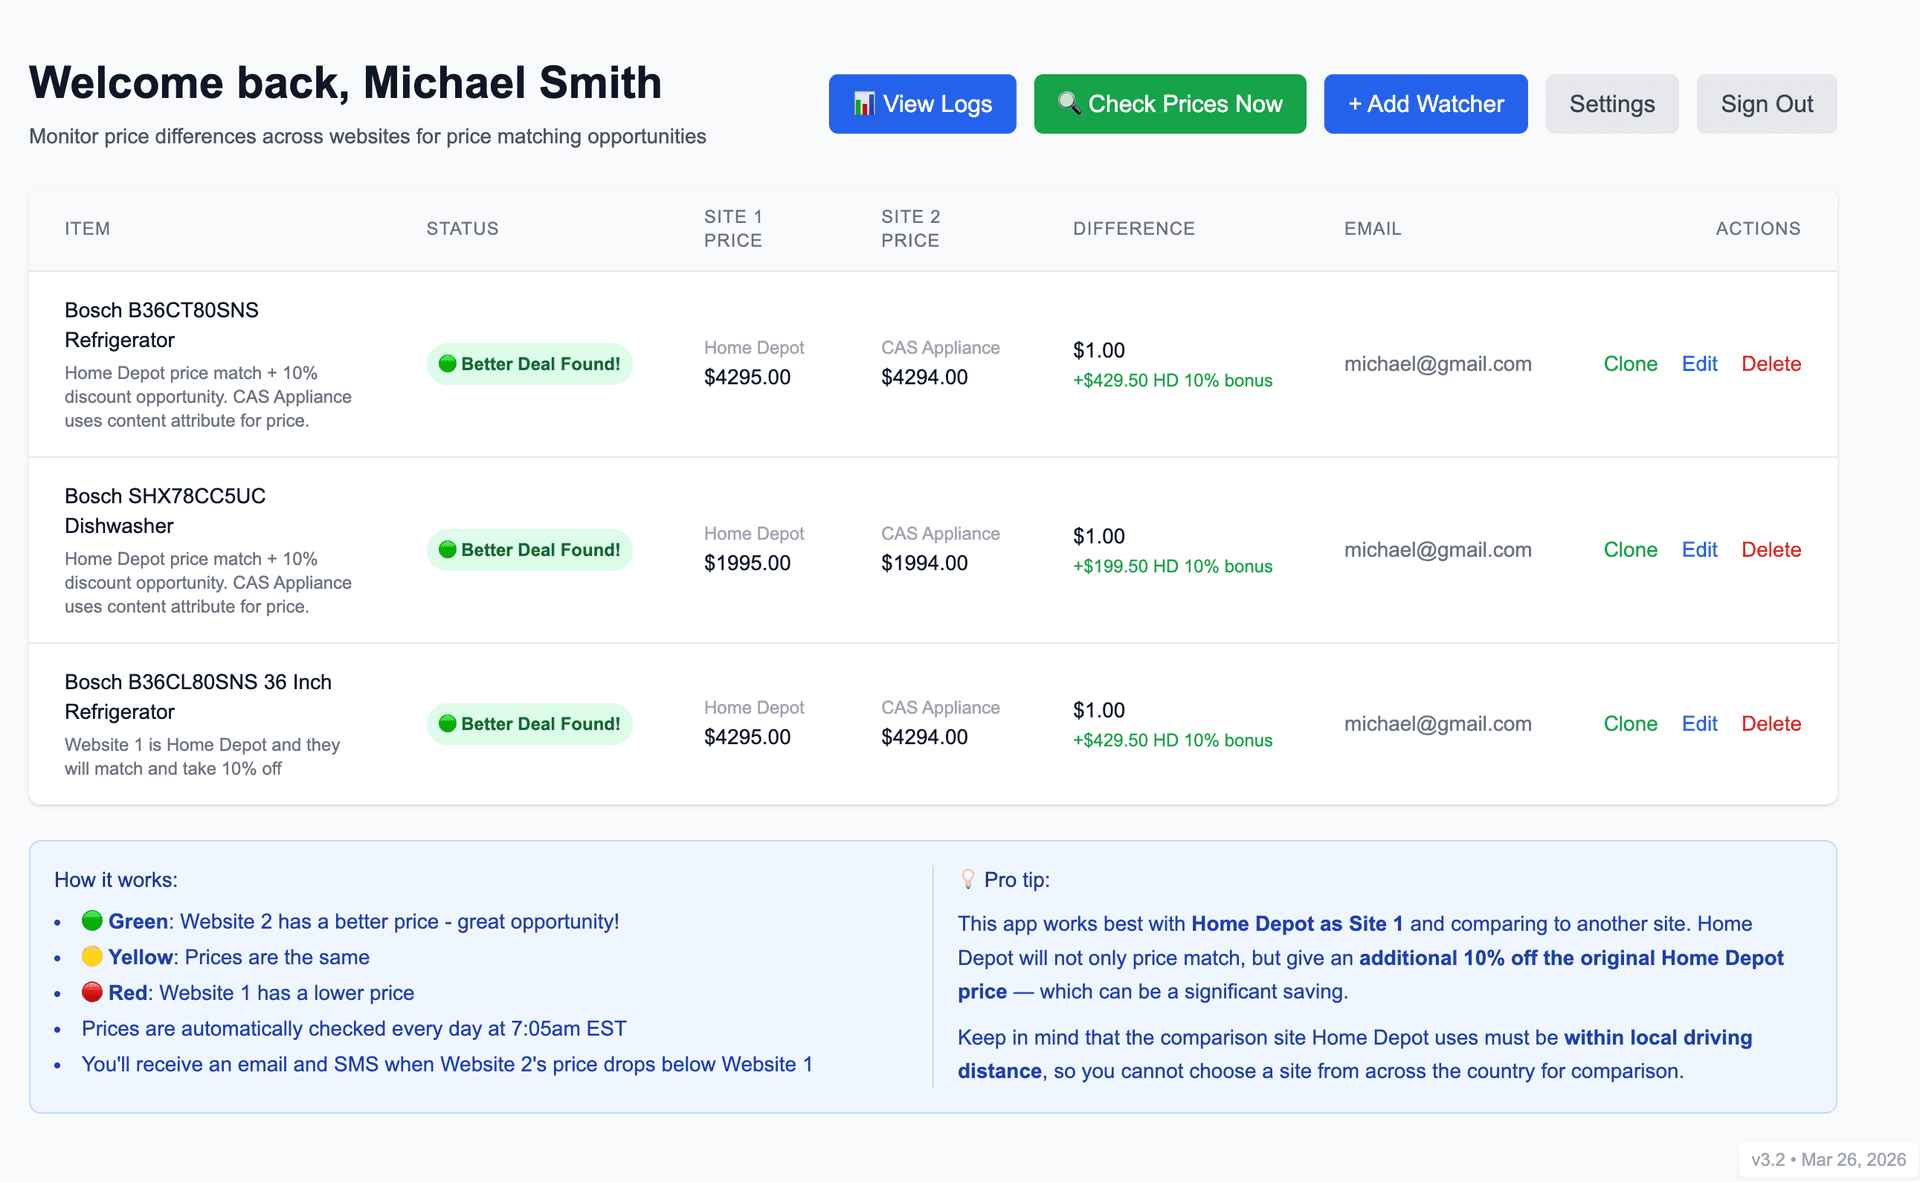The image size is (1920, 1182).
Task: Clone the Bosch SHX78CC5UC Dishwasher watcher
Action: (x=1630, y=549)
